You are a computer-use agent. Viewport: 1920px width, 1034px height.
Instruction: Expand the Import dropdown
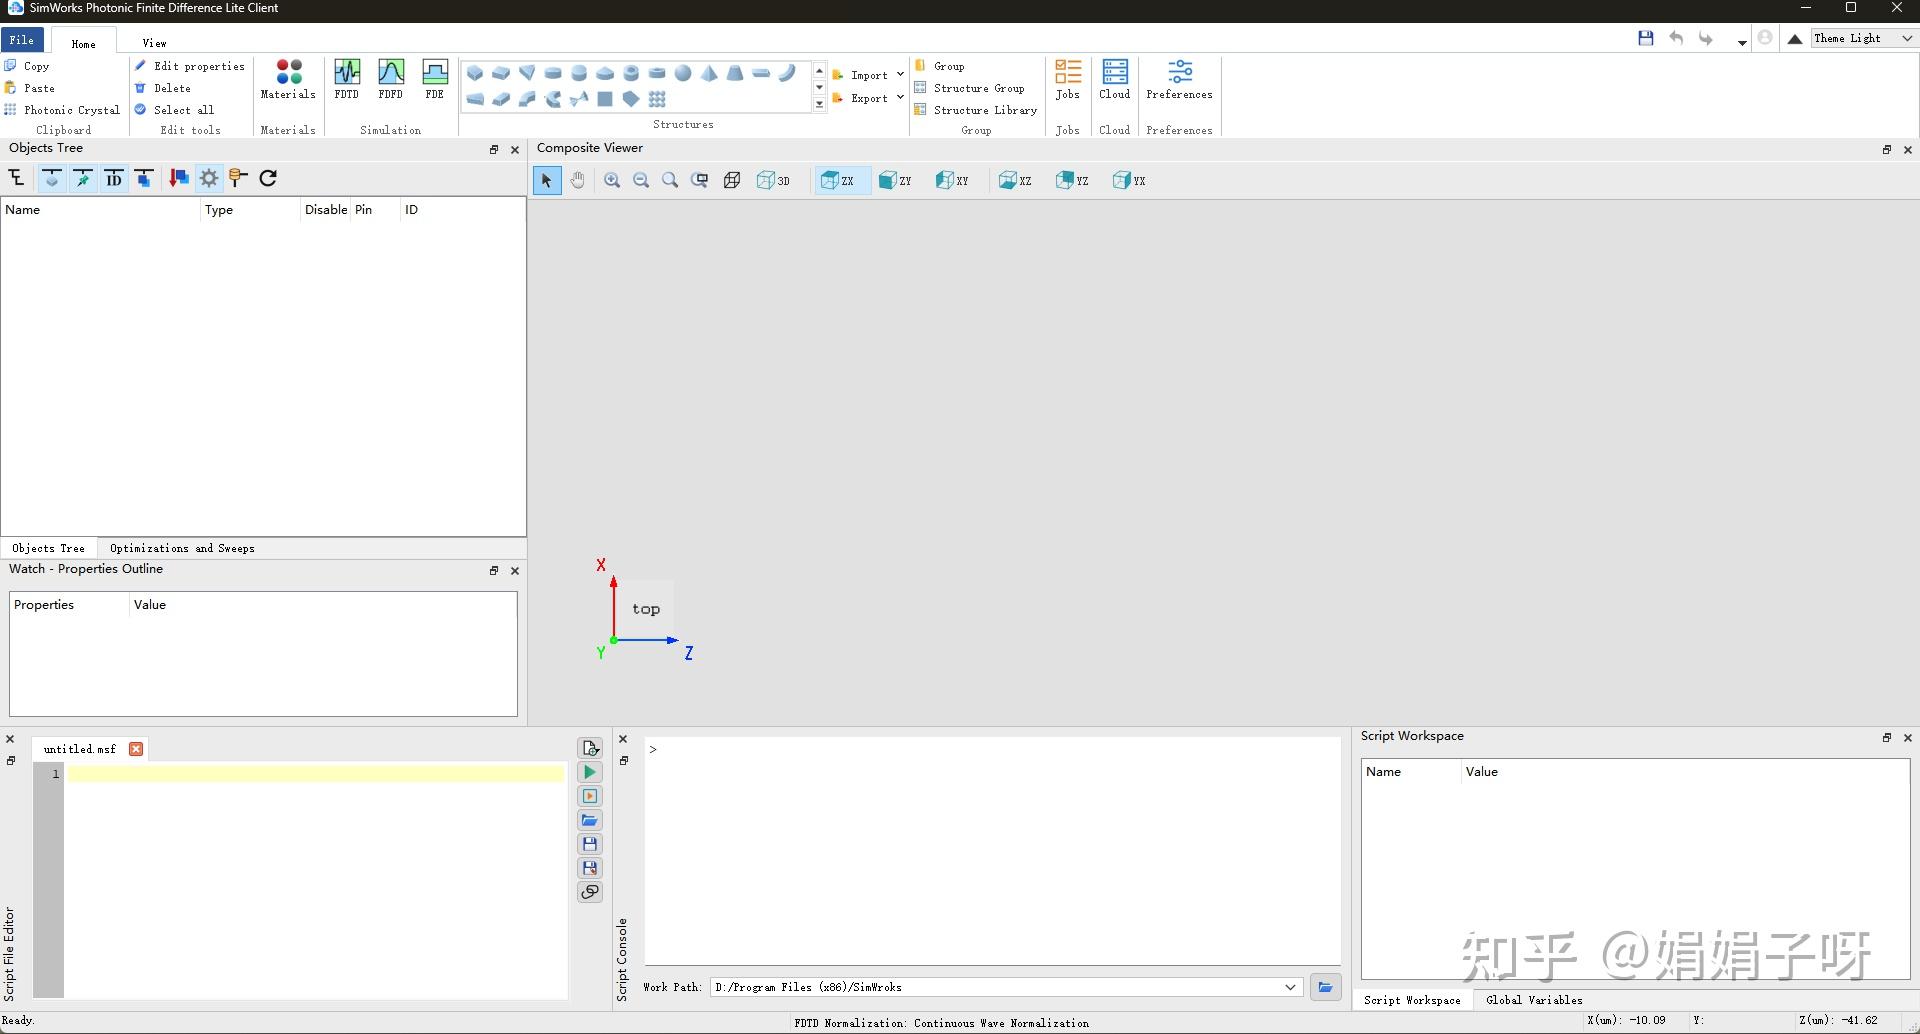coord(900,75)
